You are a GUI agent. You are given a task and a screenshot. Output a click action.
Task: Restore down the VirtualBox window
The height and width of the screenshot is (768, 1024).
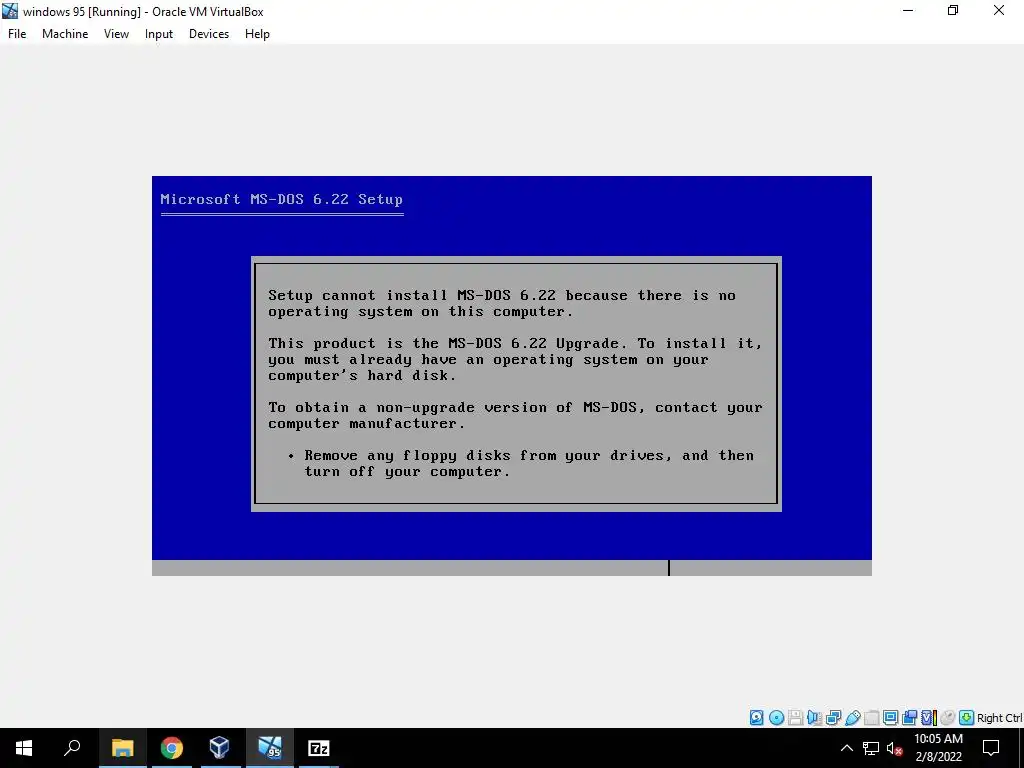click(953, 10)
